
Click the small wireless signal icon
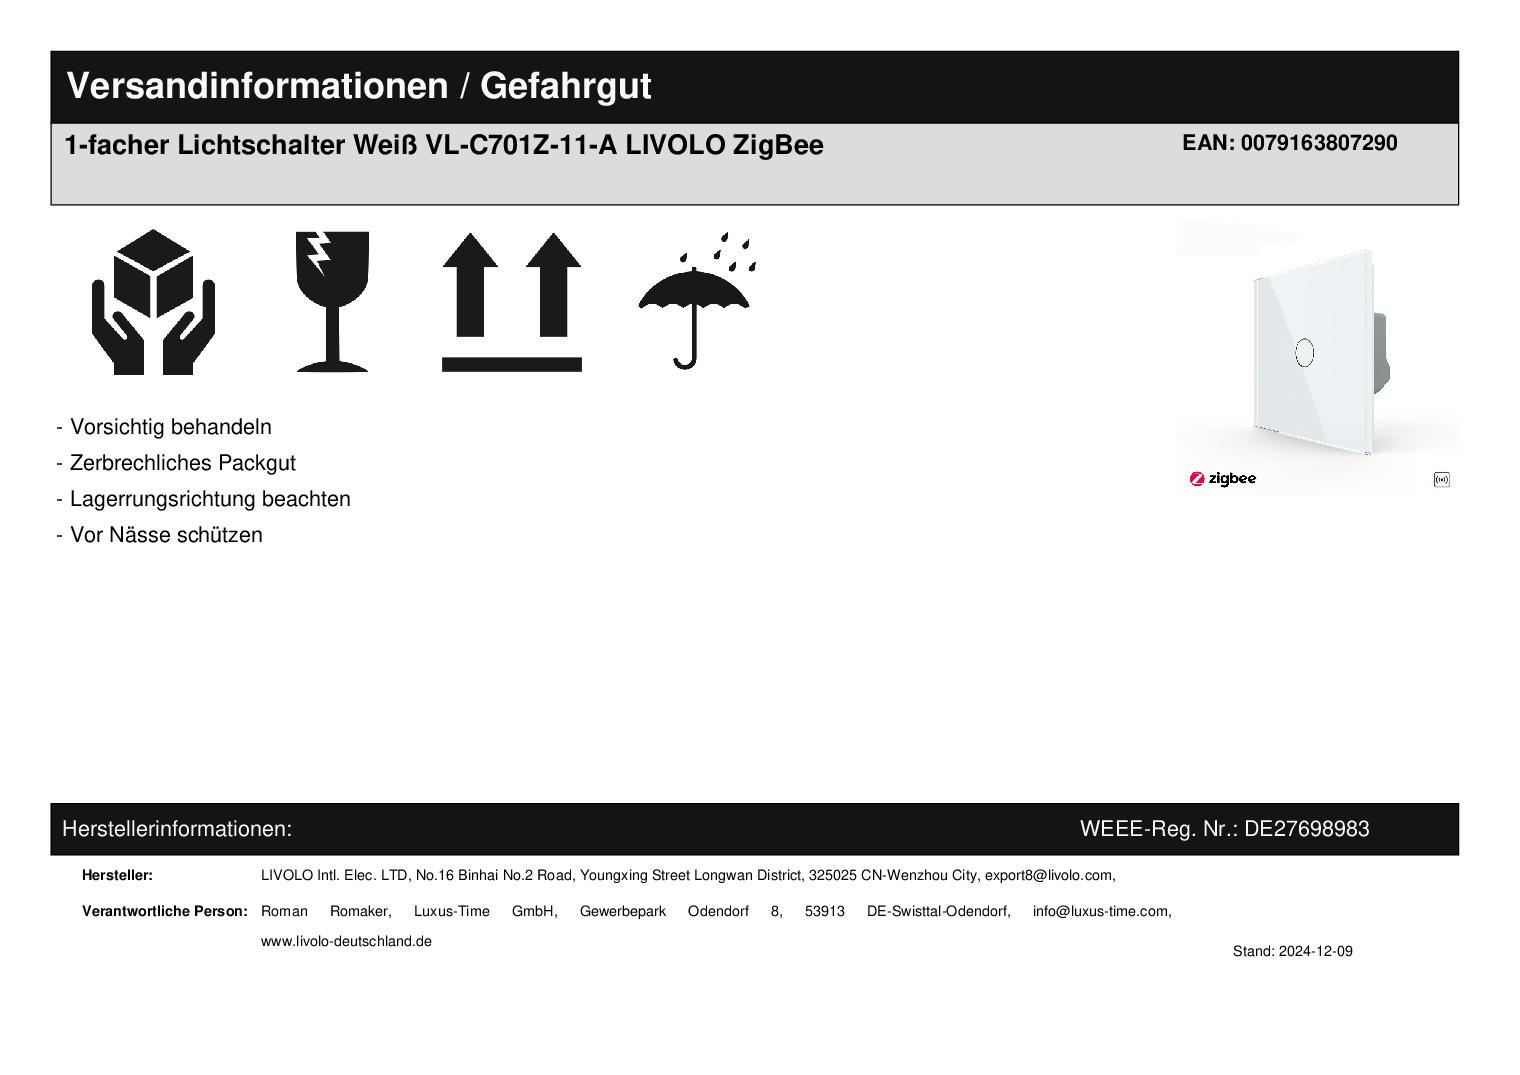point(1441,480)
